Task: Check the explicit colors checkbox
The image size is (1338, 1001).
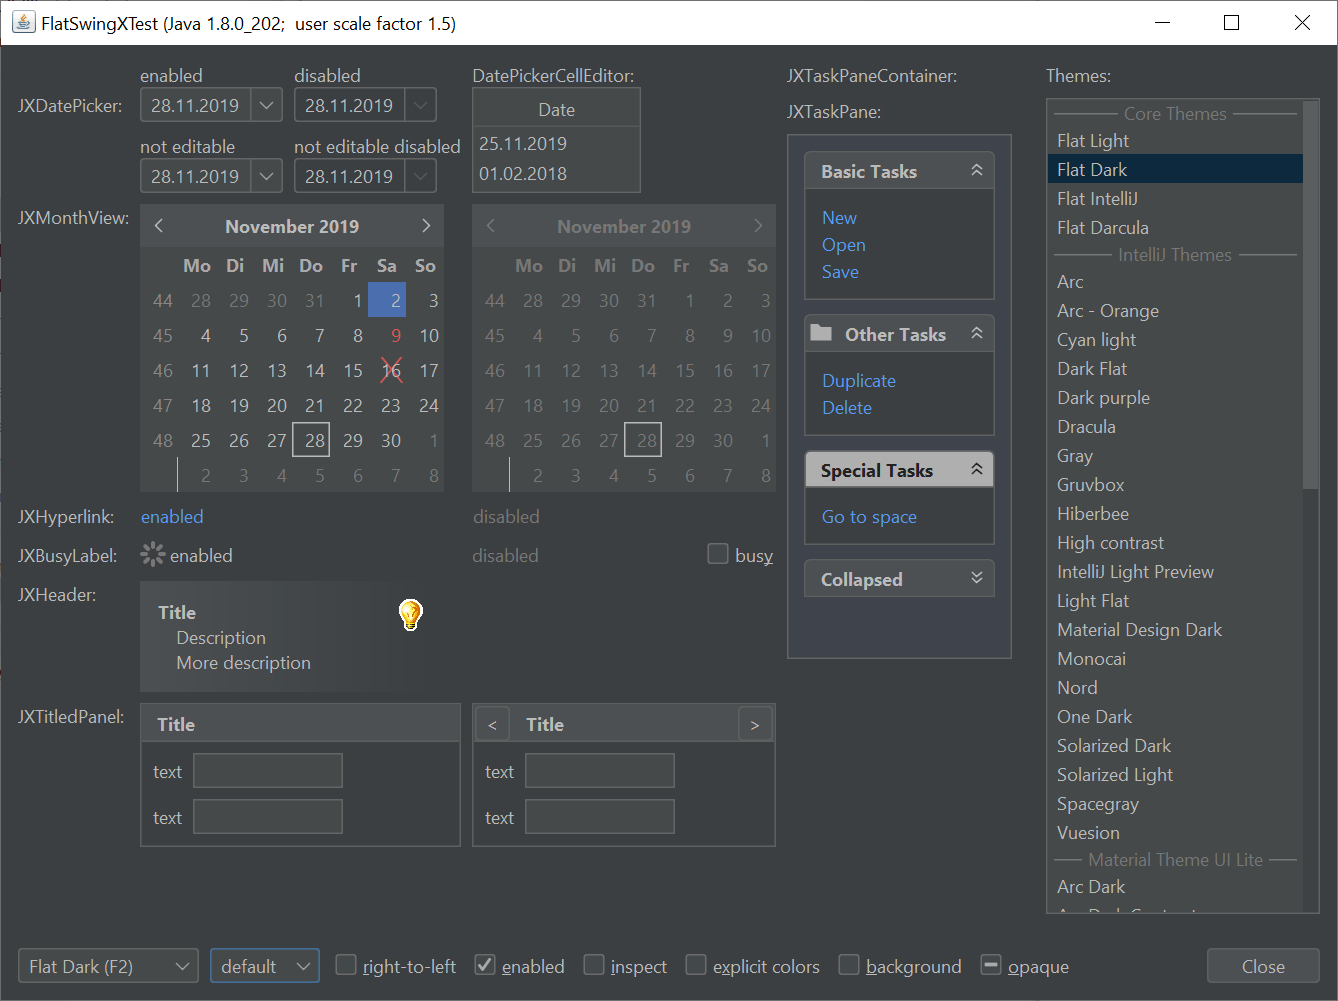Action: [696, 965]
